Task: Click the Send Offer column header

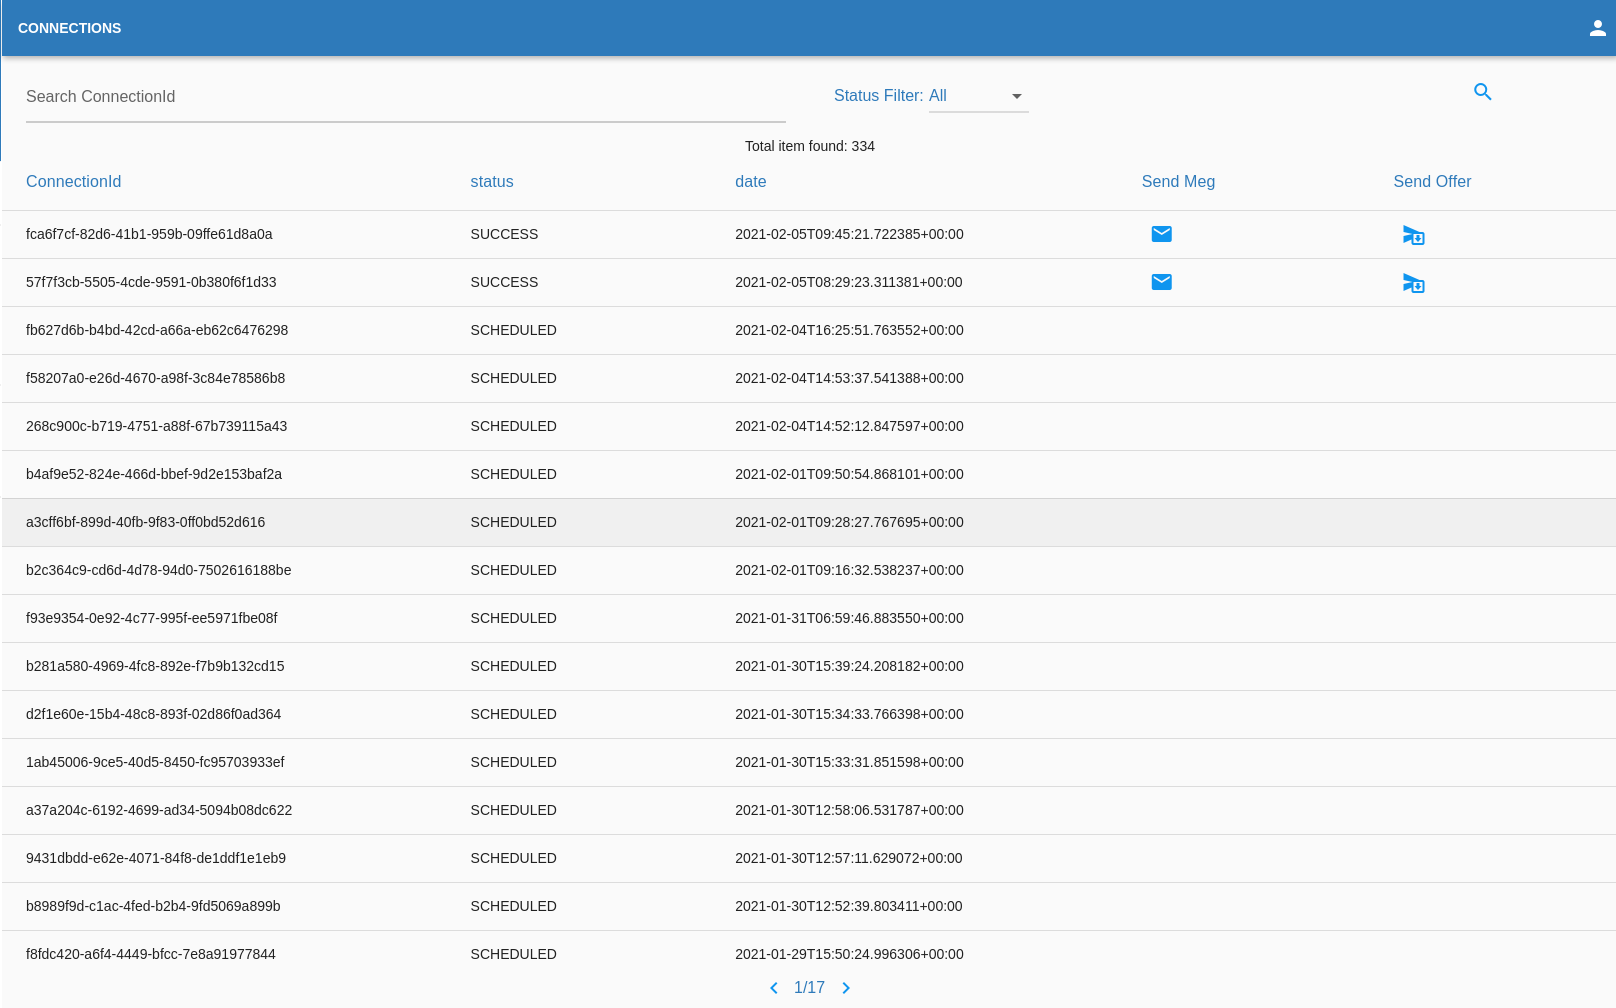Action: tap(1432, 182)
